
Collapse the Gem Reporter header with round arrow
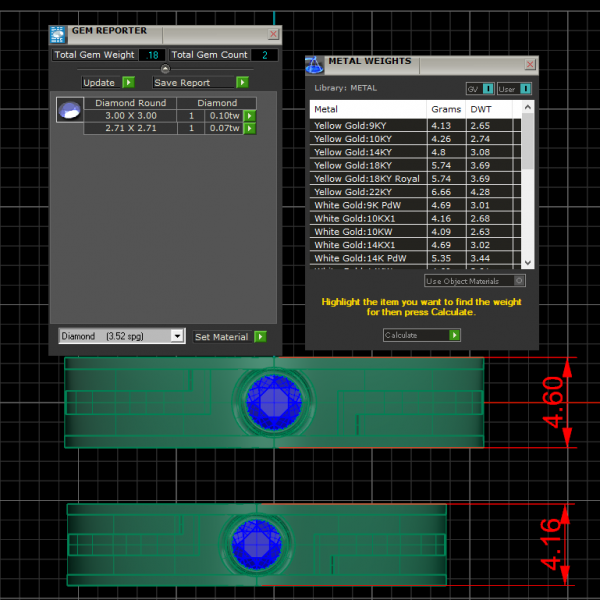click(165, 69)
